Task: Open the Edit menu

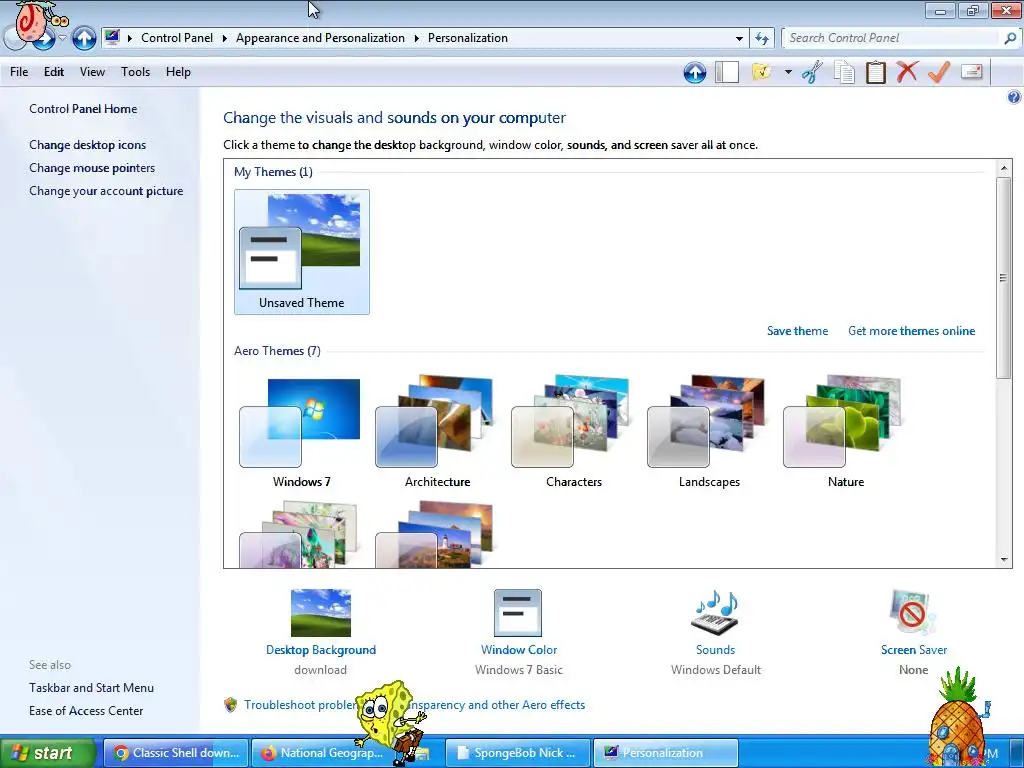Action: (x=54, y=72)
